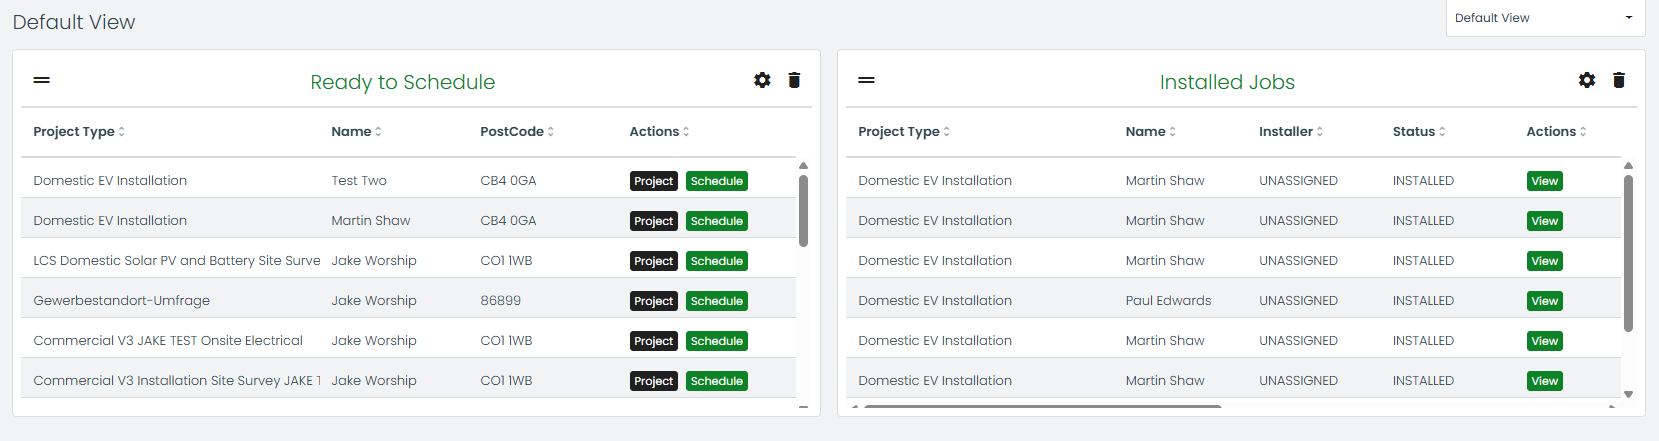Open the Default View dropdown
1659x441 pixels.
[x=1544, y=18]
